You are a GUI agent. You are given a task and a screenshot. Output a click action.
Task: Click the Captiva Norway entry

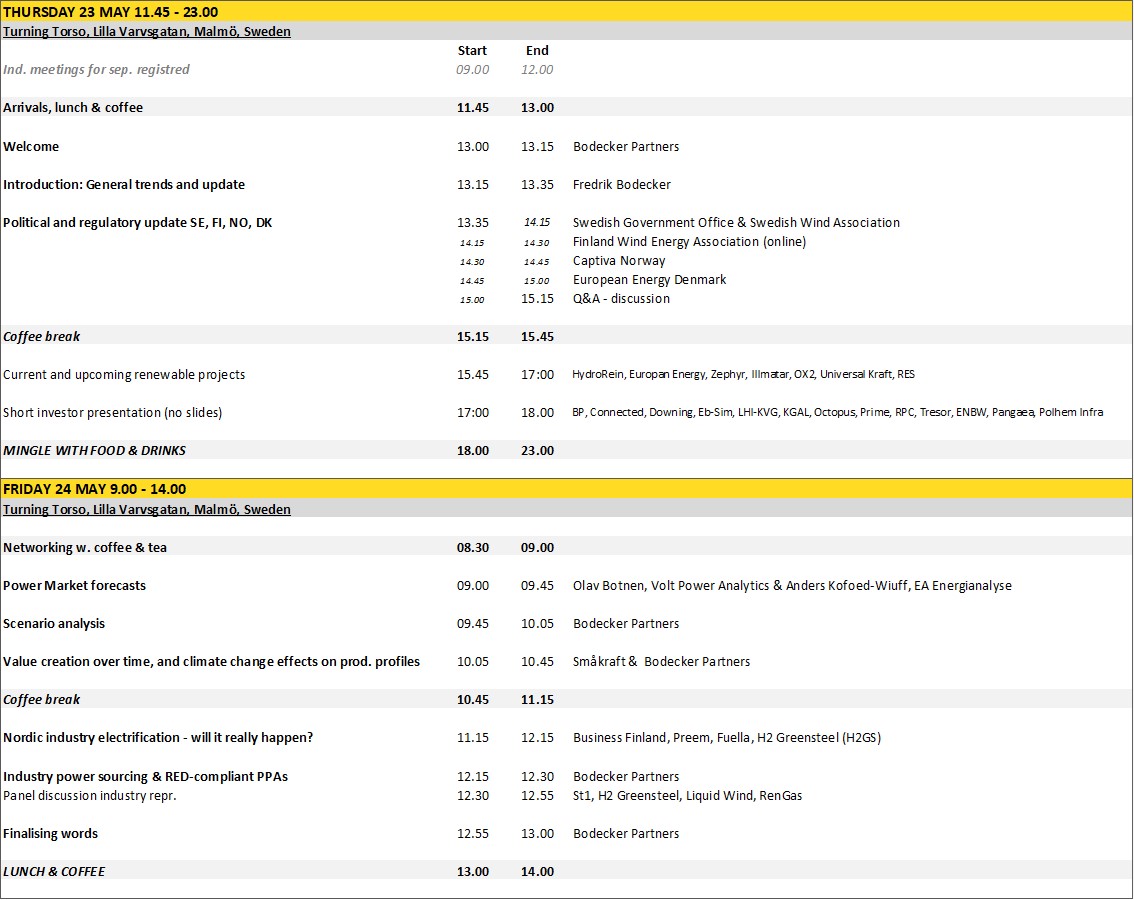click(x=619, y=260)
